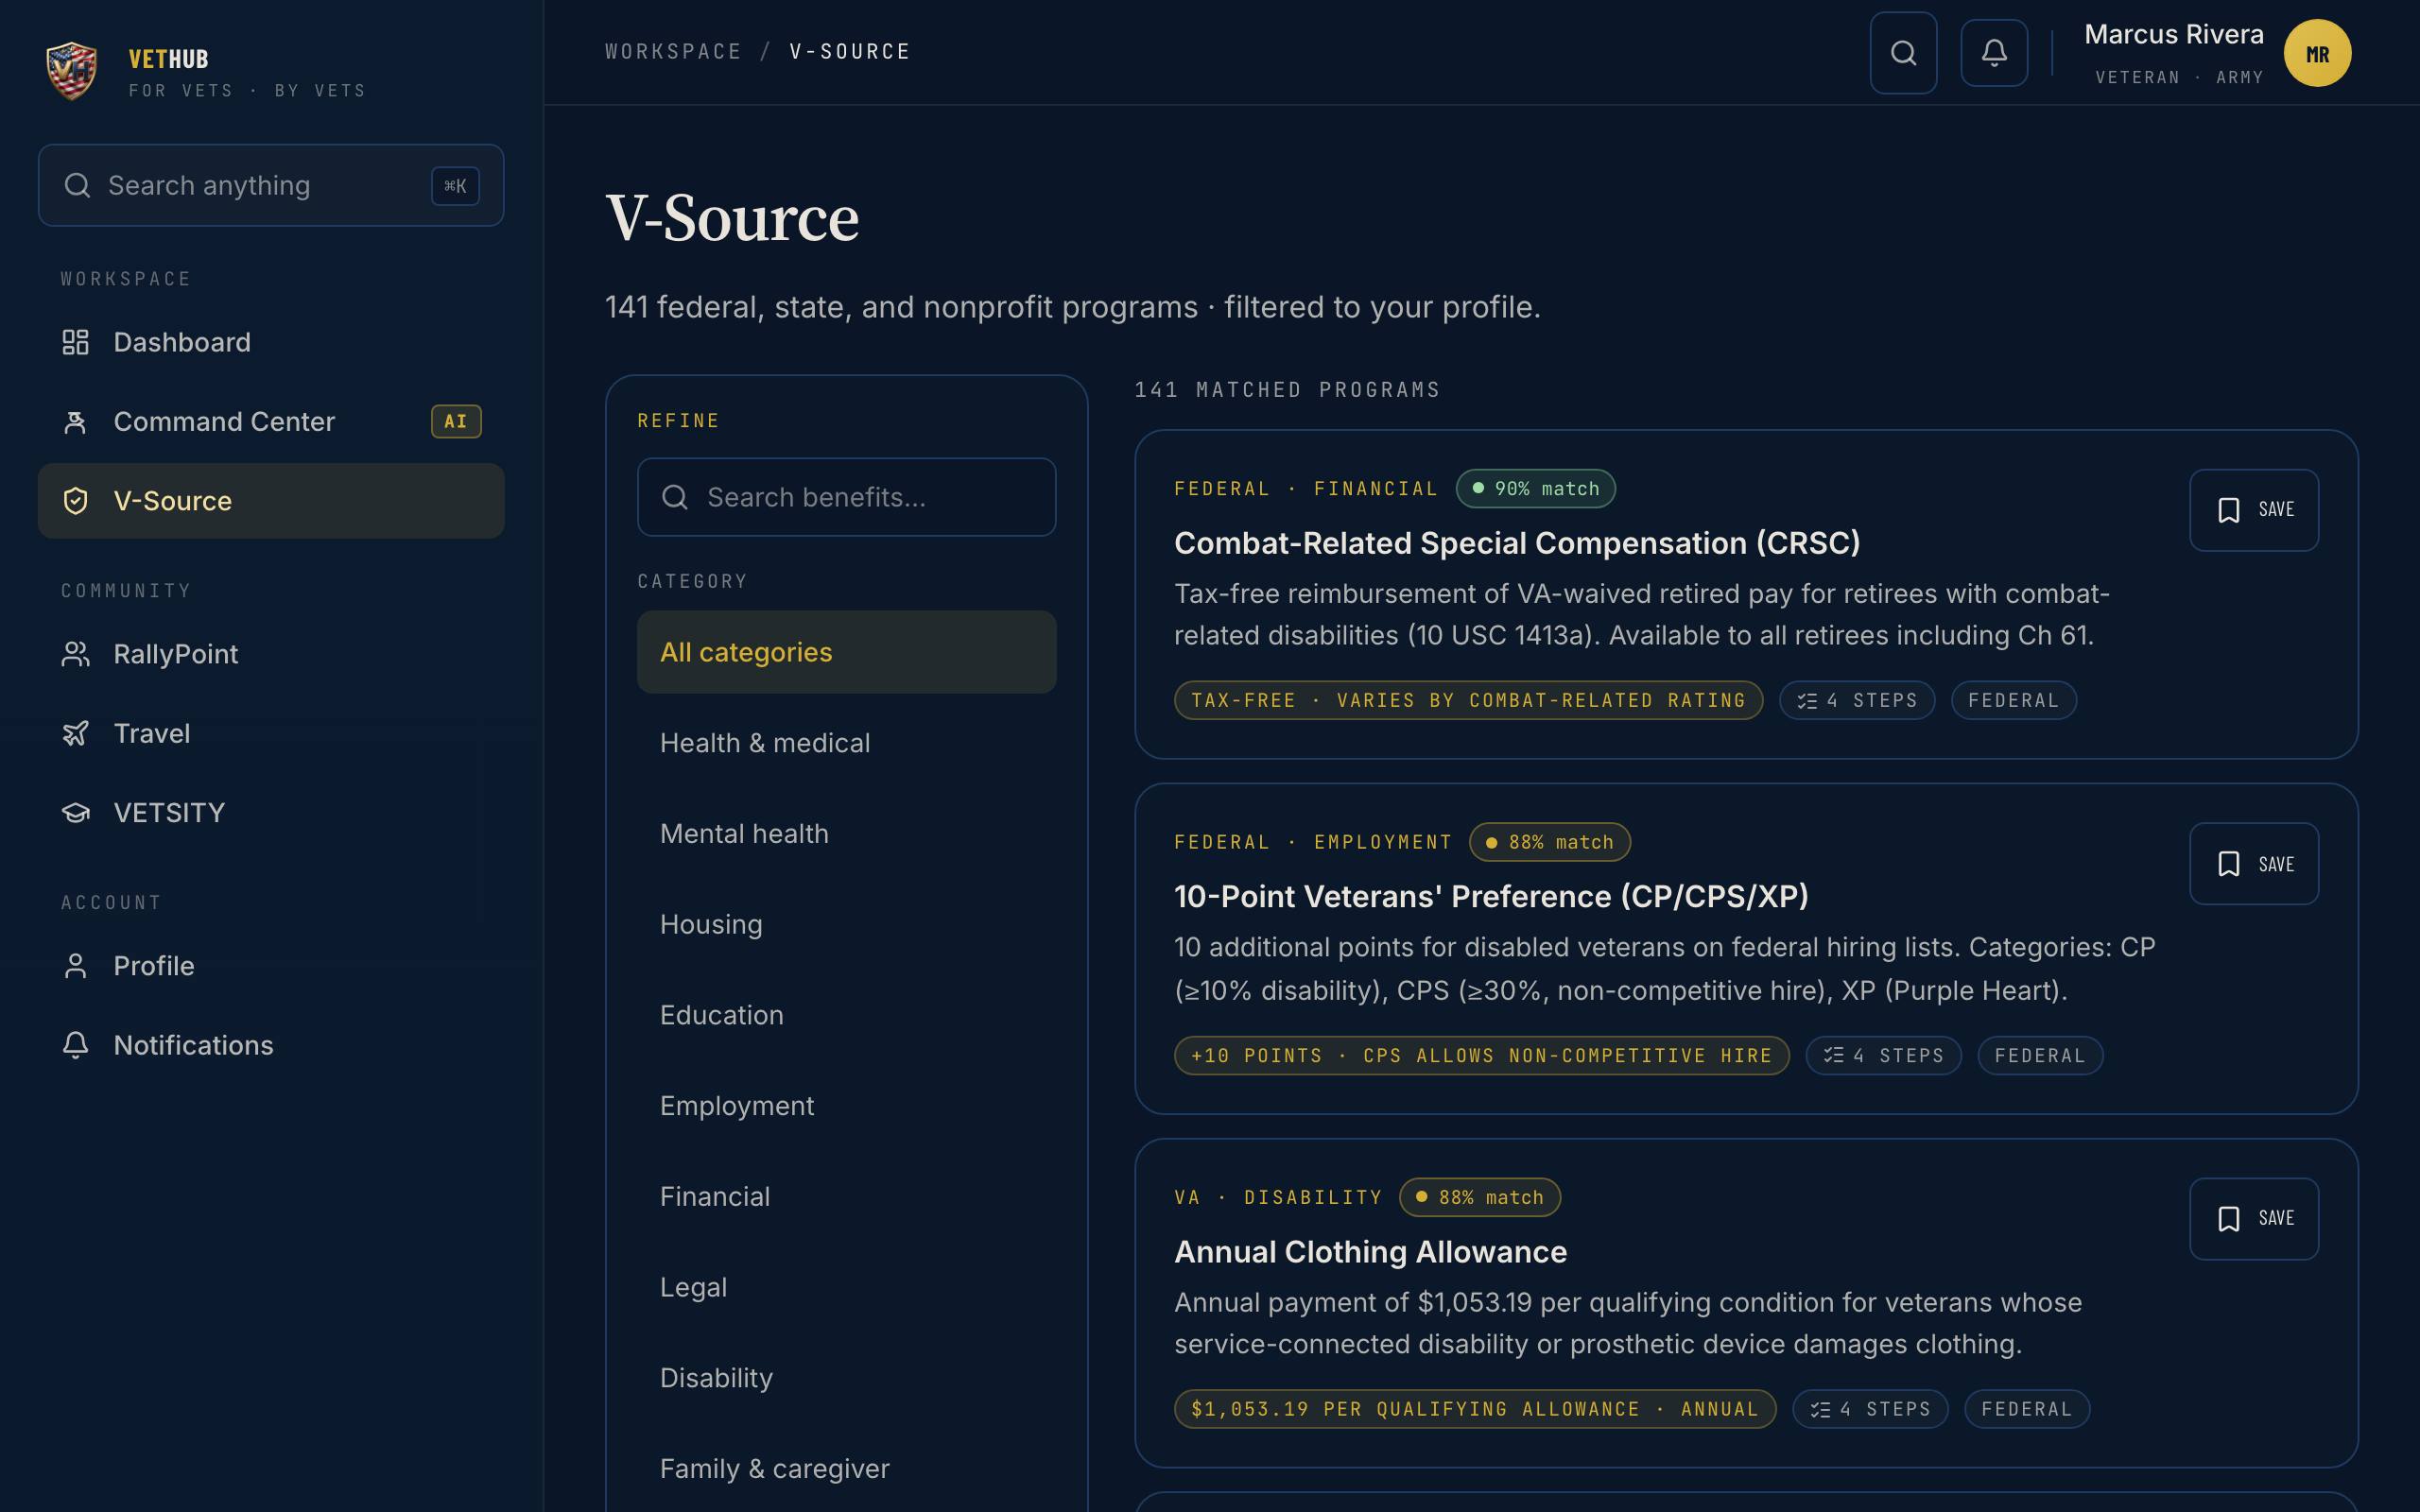Click the Travel airplane icon
2420x1512 pixels.
point(75,733)
